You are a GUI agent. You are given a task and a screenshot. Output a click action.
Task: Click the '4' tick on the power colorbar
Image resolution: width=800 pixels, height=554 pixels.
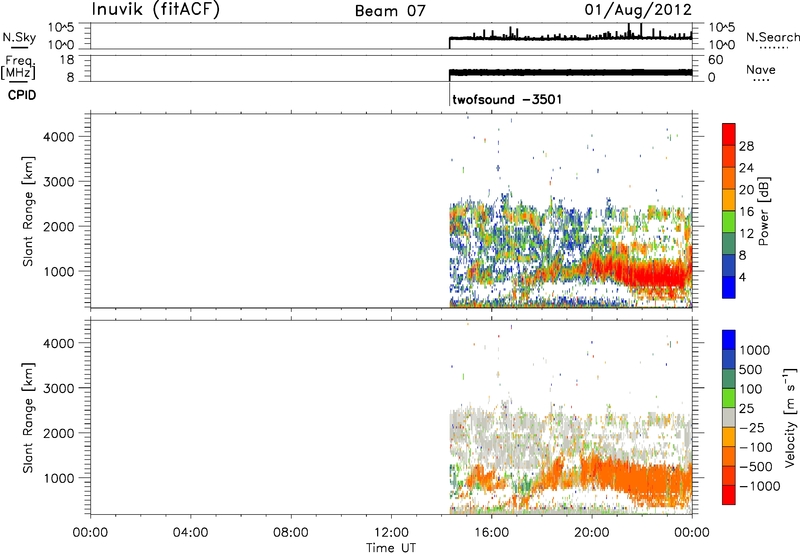pos(743,277)
